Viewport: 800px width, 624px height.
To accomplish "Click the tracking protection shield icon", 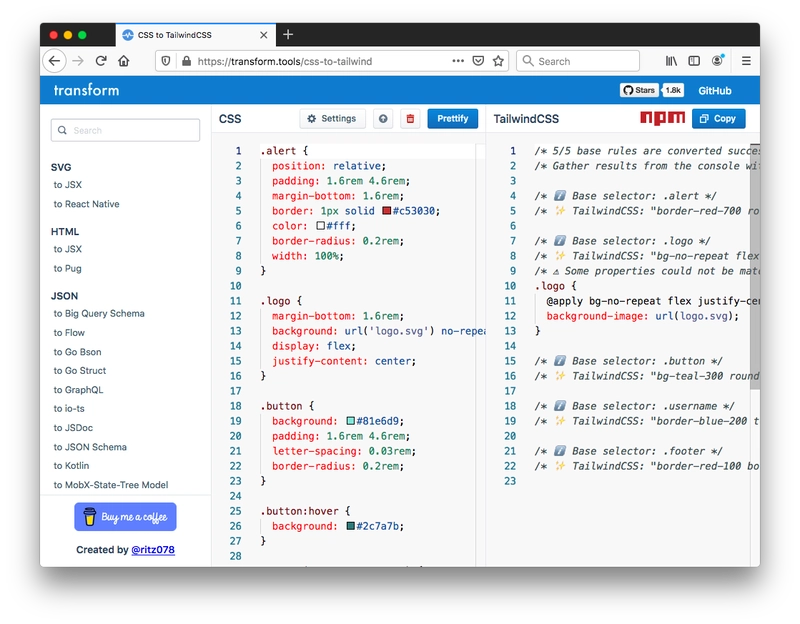I will pyautogui.click(x=166, y=61).
